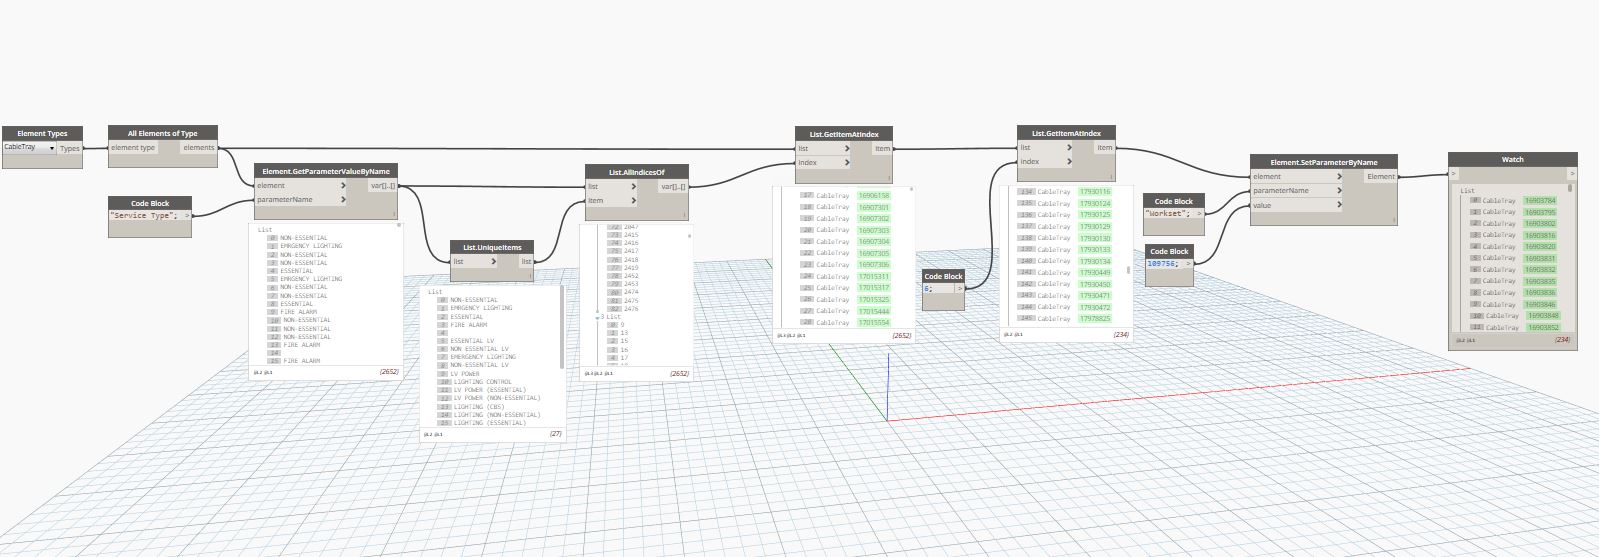This screenshot has width=1599, height=557.
Task: Edit the "Service Type" code block text
Action: pyautogui.click(x=144, y=216)
